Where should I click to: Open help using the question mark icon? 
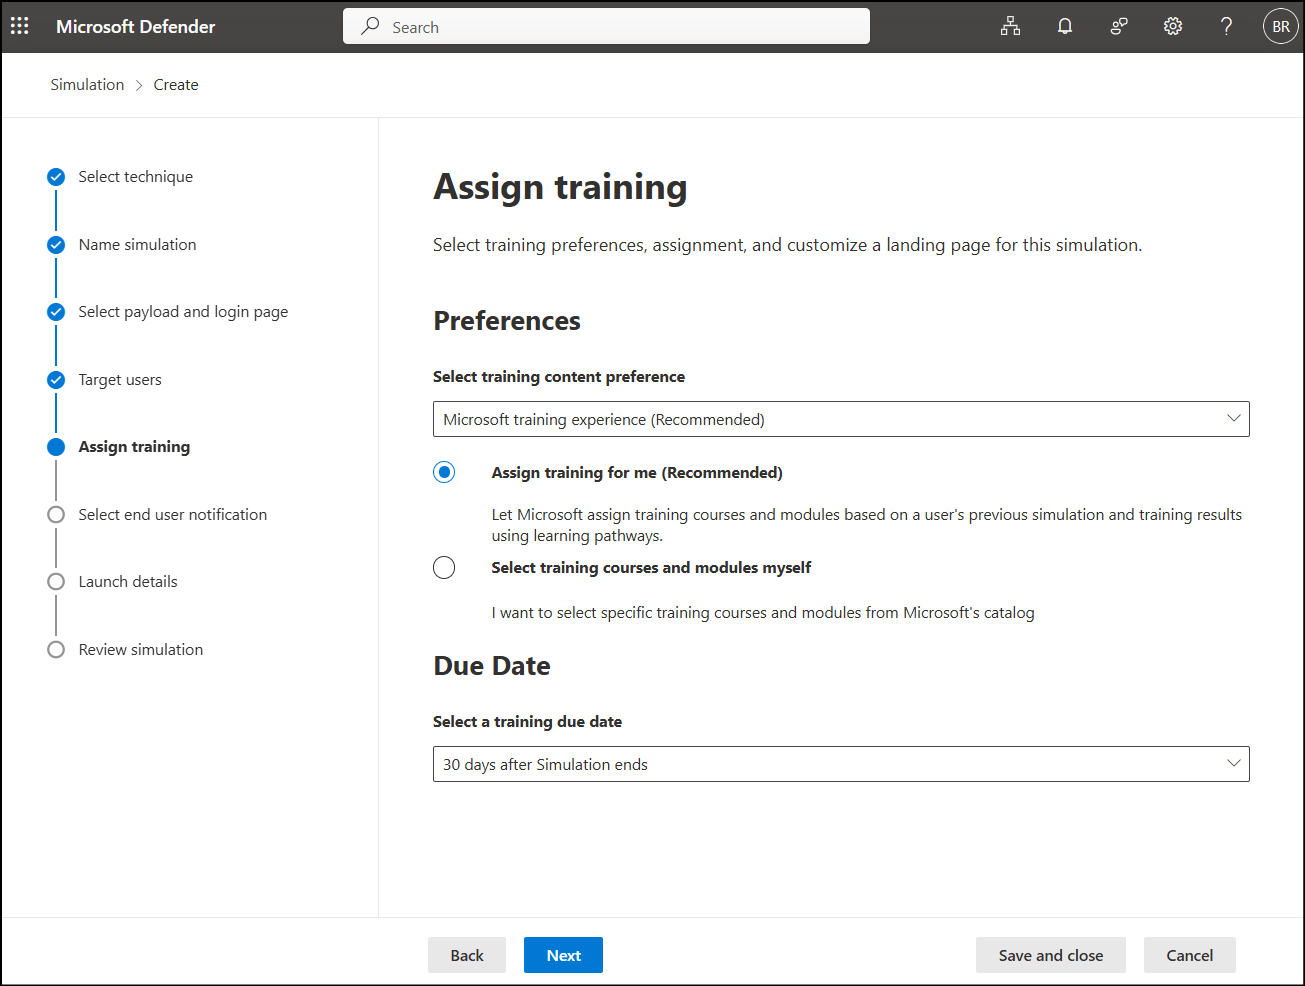click(1226, 26)
